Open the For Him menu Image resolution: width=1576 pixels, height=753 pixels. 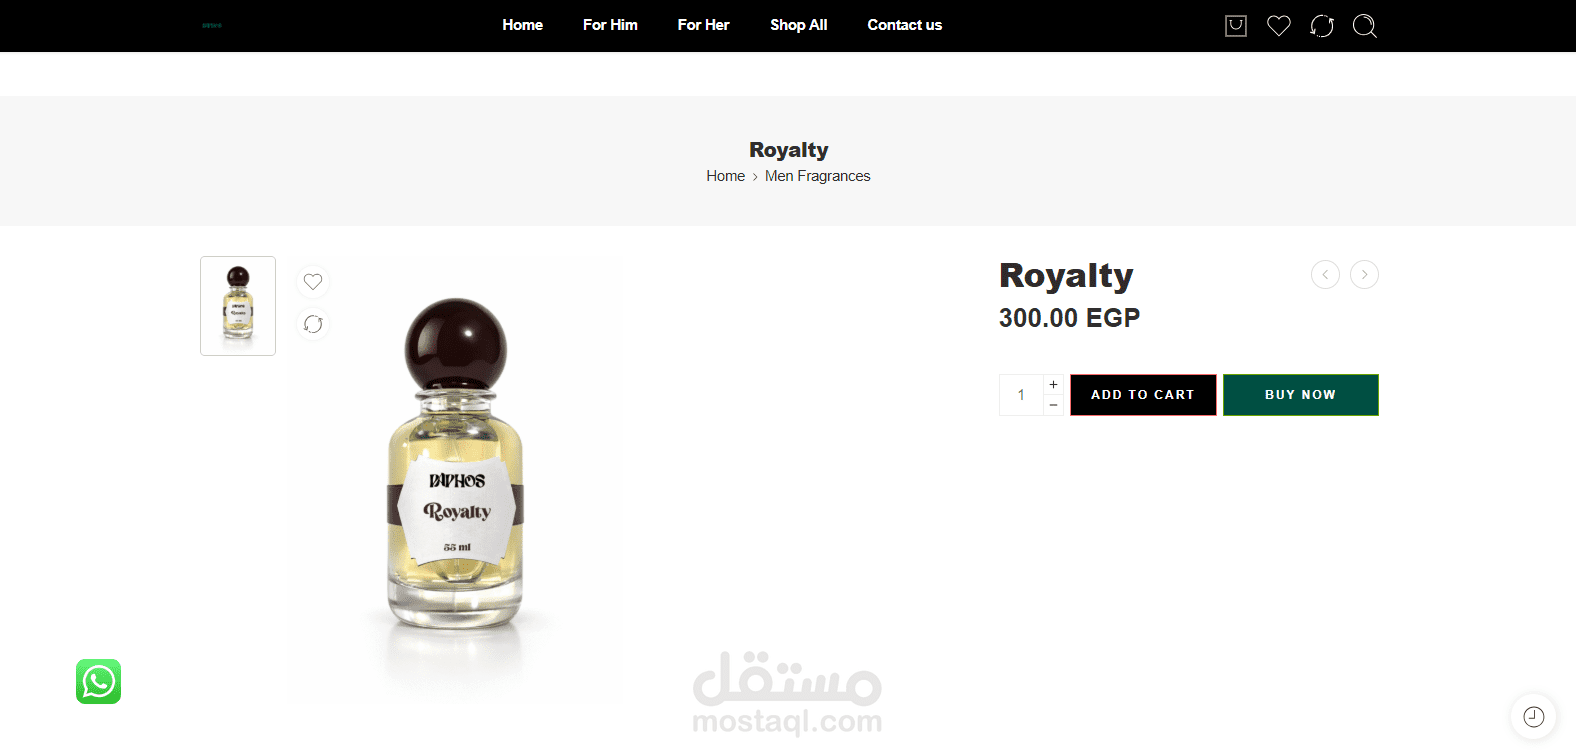click(x=610, y=25)
